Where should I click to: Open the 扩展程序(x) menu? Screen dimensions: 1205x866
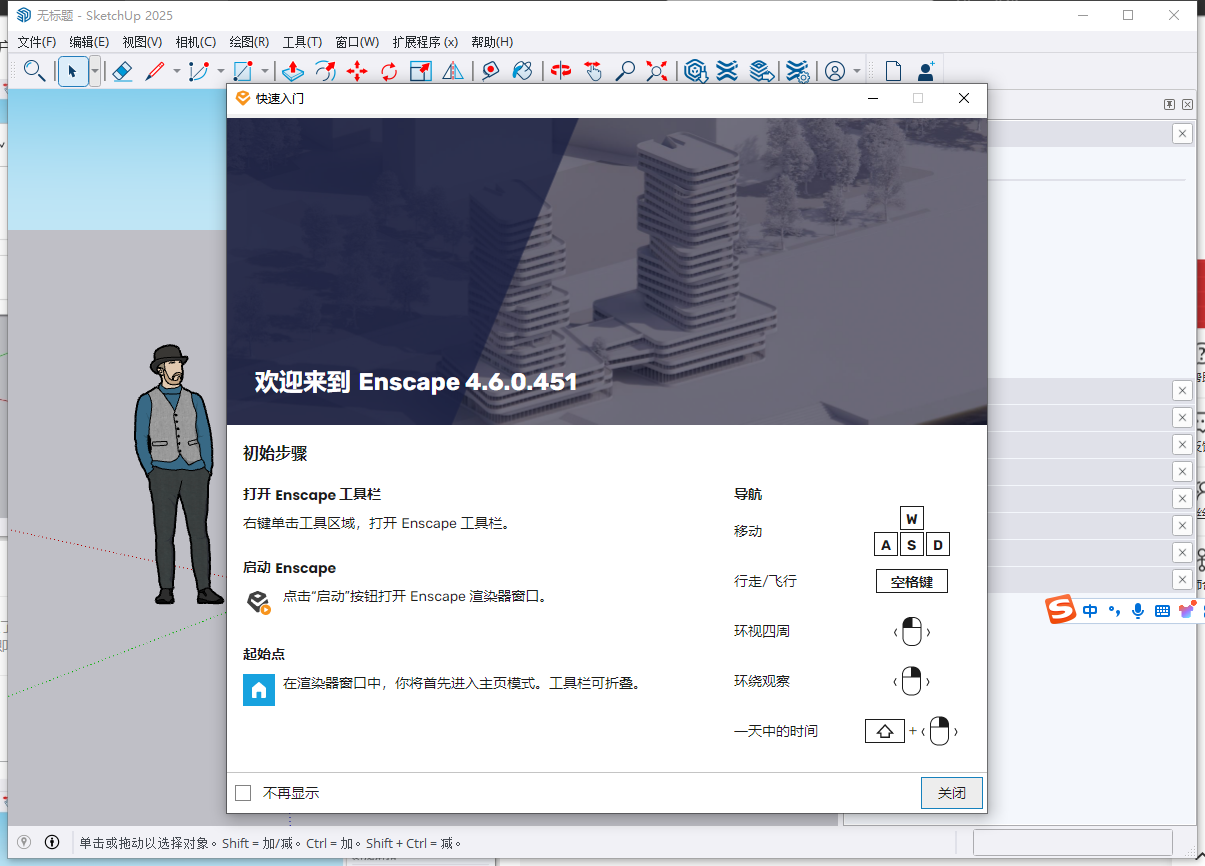tap(425, 41)
